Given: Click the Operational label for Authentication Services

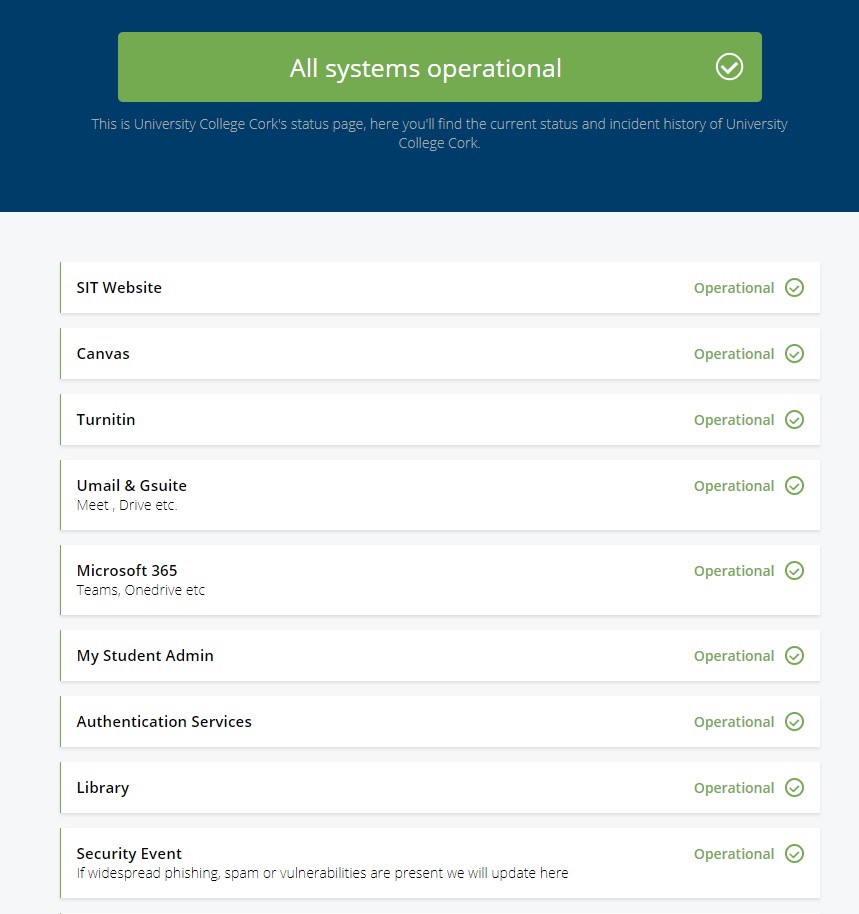Looking at the screenshot, I should coord(733,722).
